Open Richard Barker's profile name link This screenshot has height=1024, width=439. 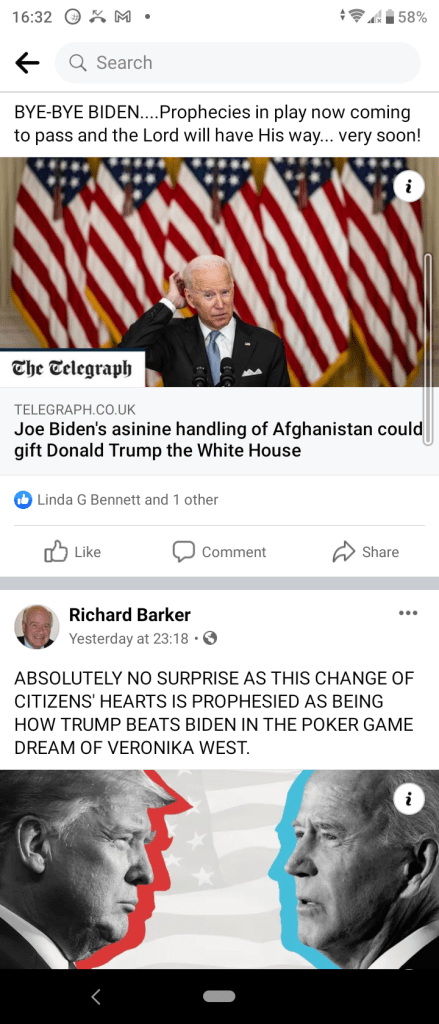tap(130, 615)
